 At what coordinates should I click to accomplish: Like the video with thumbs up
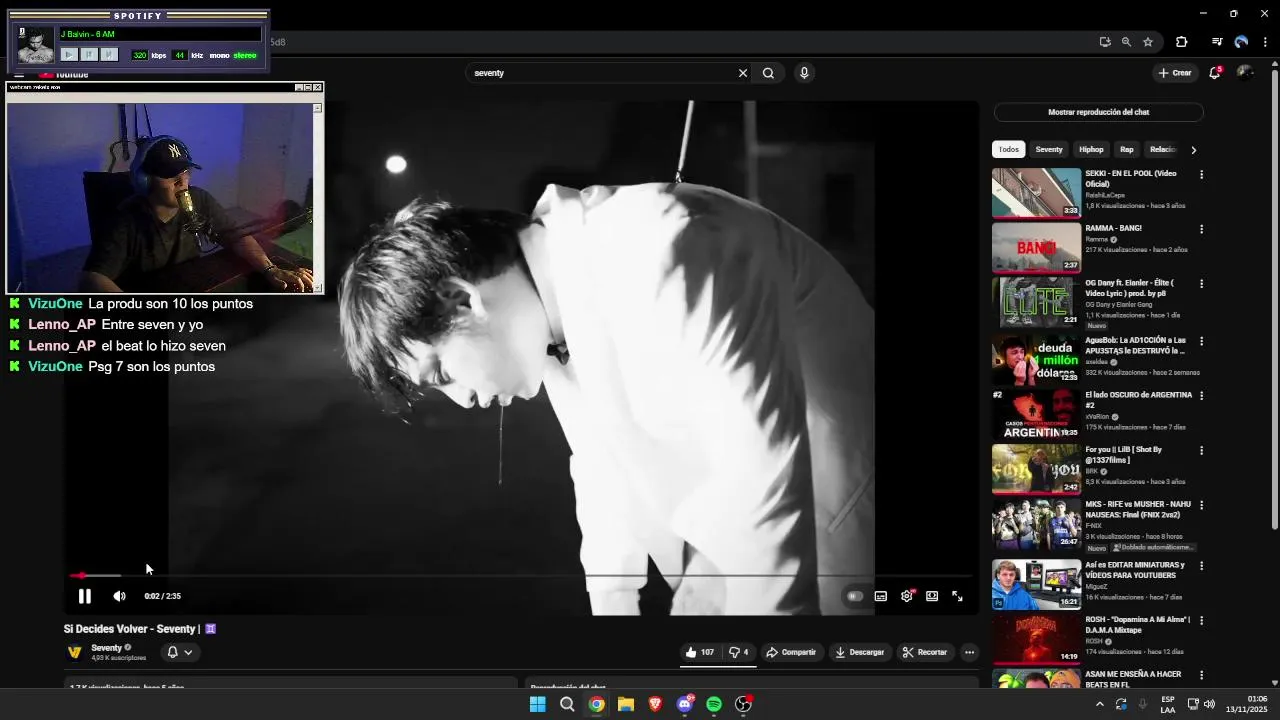700,652
